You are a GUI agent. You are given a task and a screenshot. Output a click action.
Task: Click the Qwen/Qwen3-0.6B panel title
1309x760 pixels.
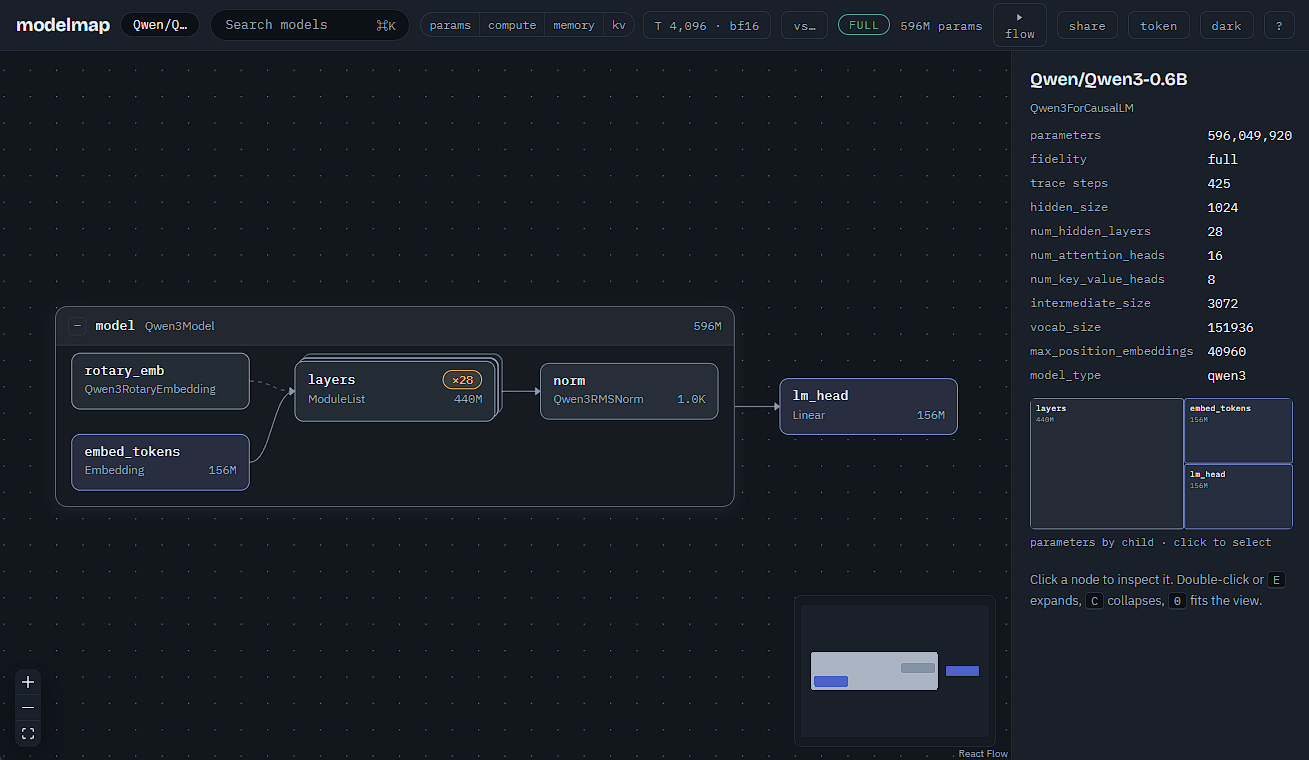1108,80
